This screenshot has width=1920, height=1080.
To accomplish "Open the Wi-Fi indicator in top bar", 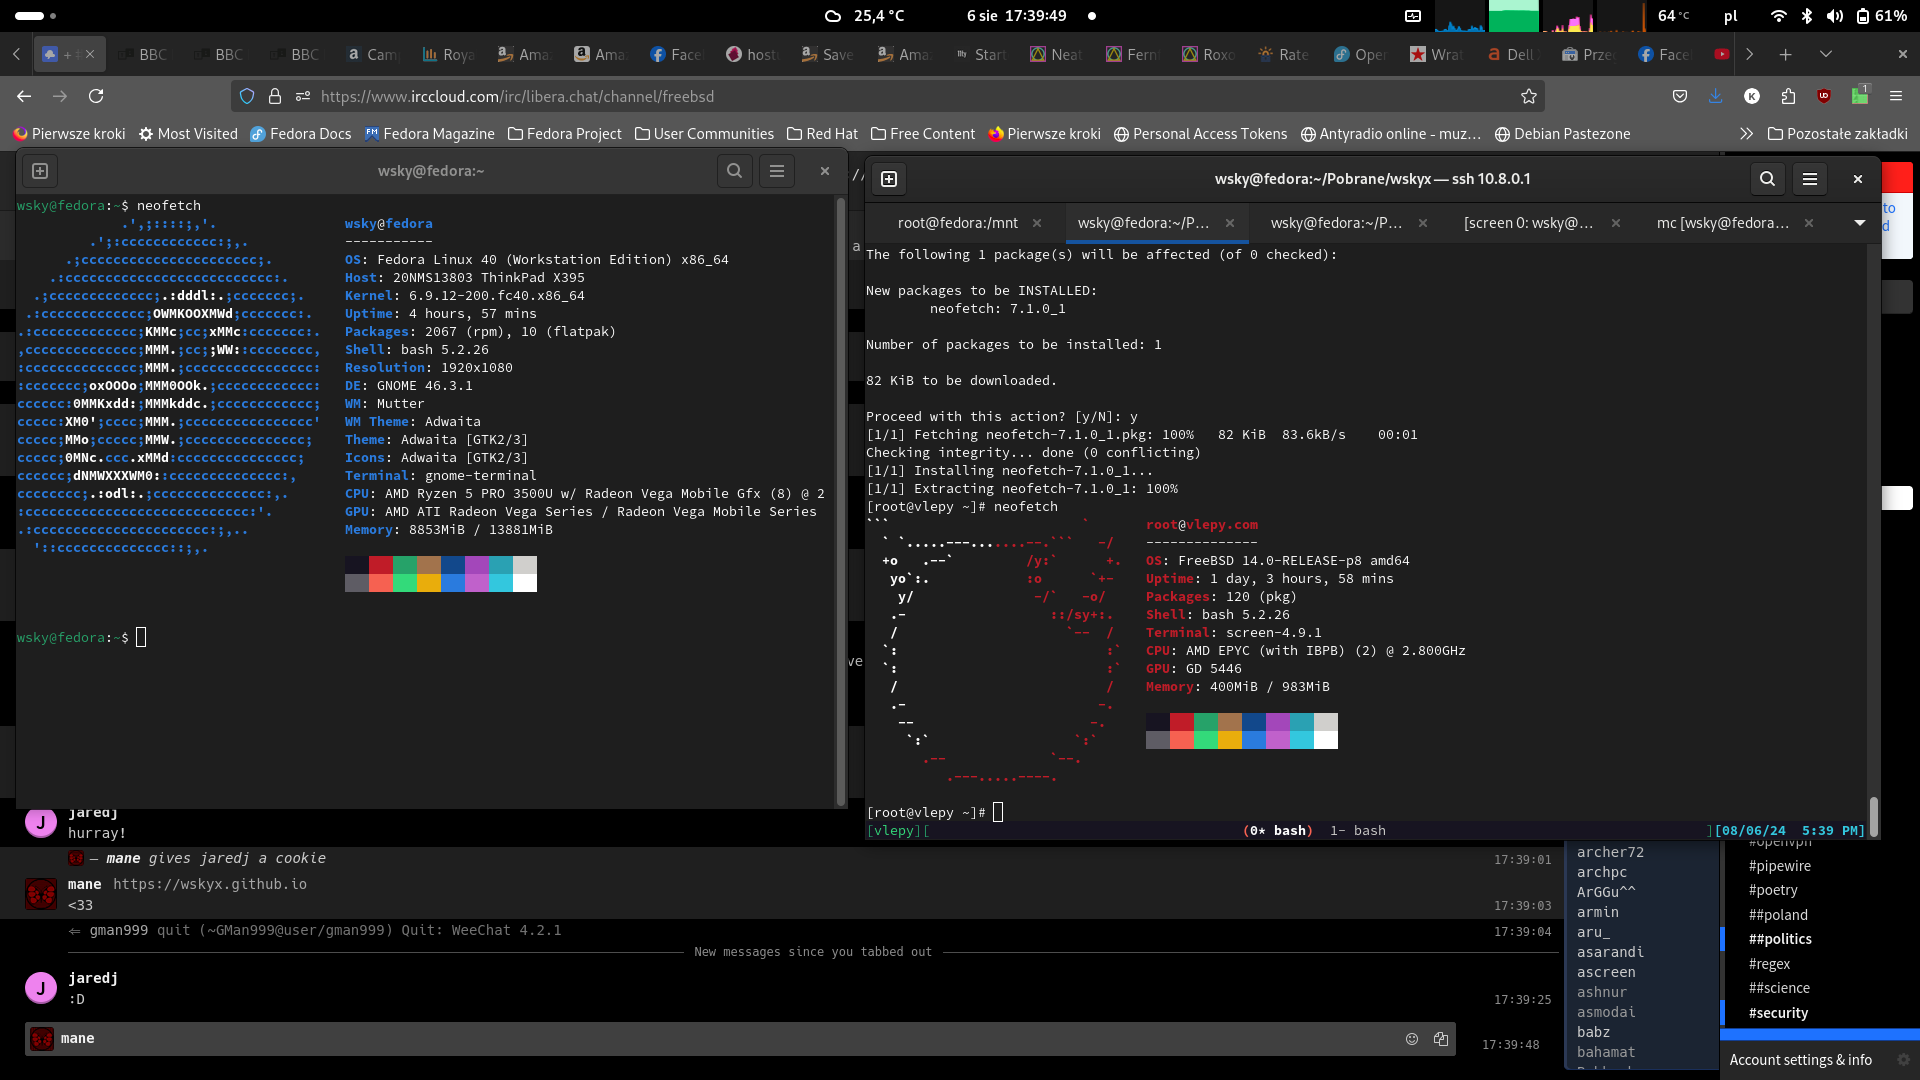I will (1778, 16).
